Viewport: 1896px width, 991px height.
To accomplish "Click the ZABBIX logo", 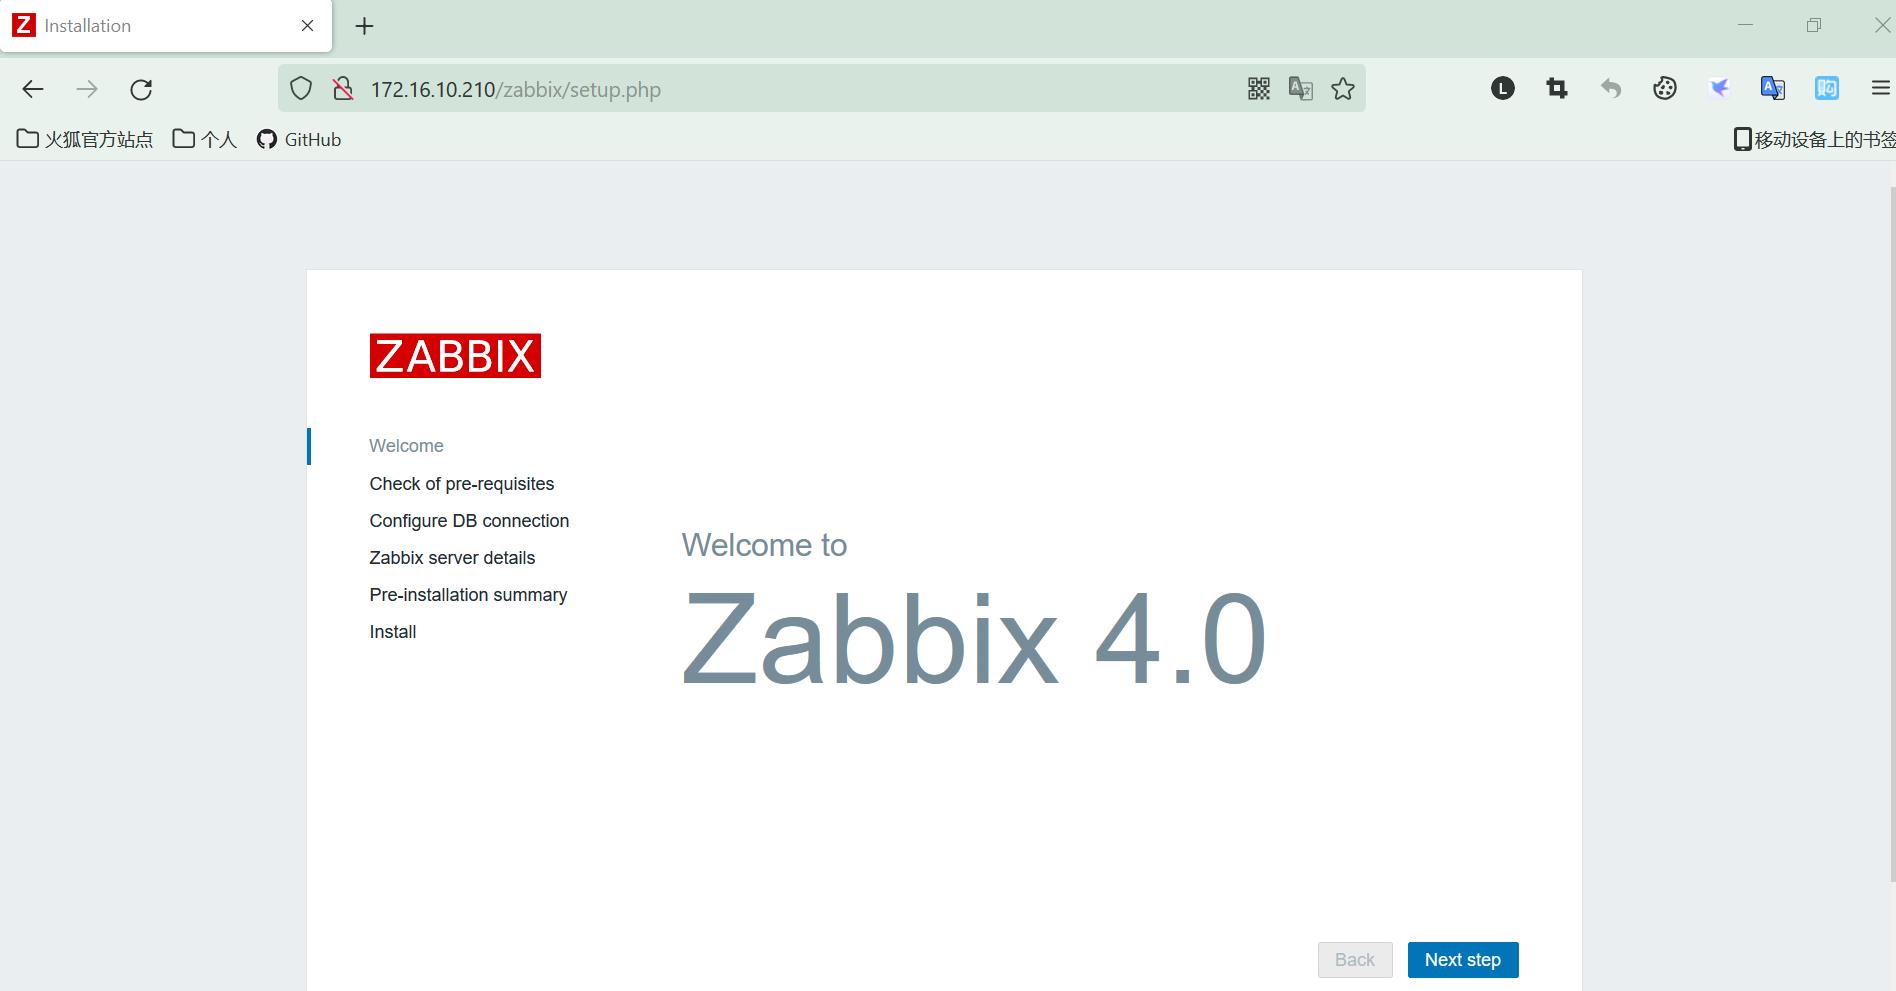I will pyautogui.click(x=455, y=356).
